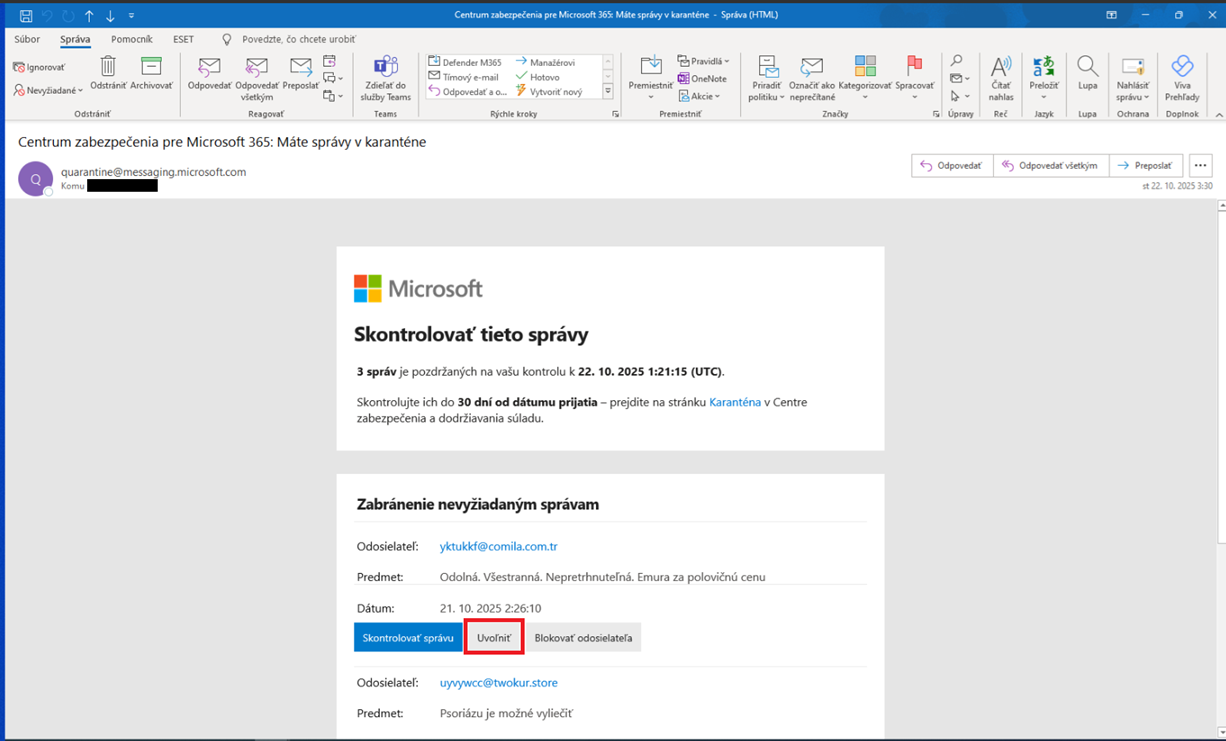
Task: Switch to the Pomocník ribbon tab
Action: [131, 39]
